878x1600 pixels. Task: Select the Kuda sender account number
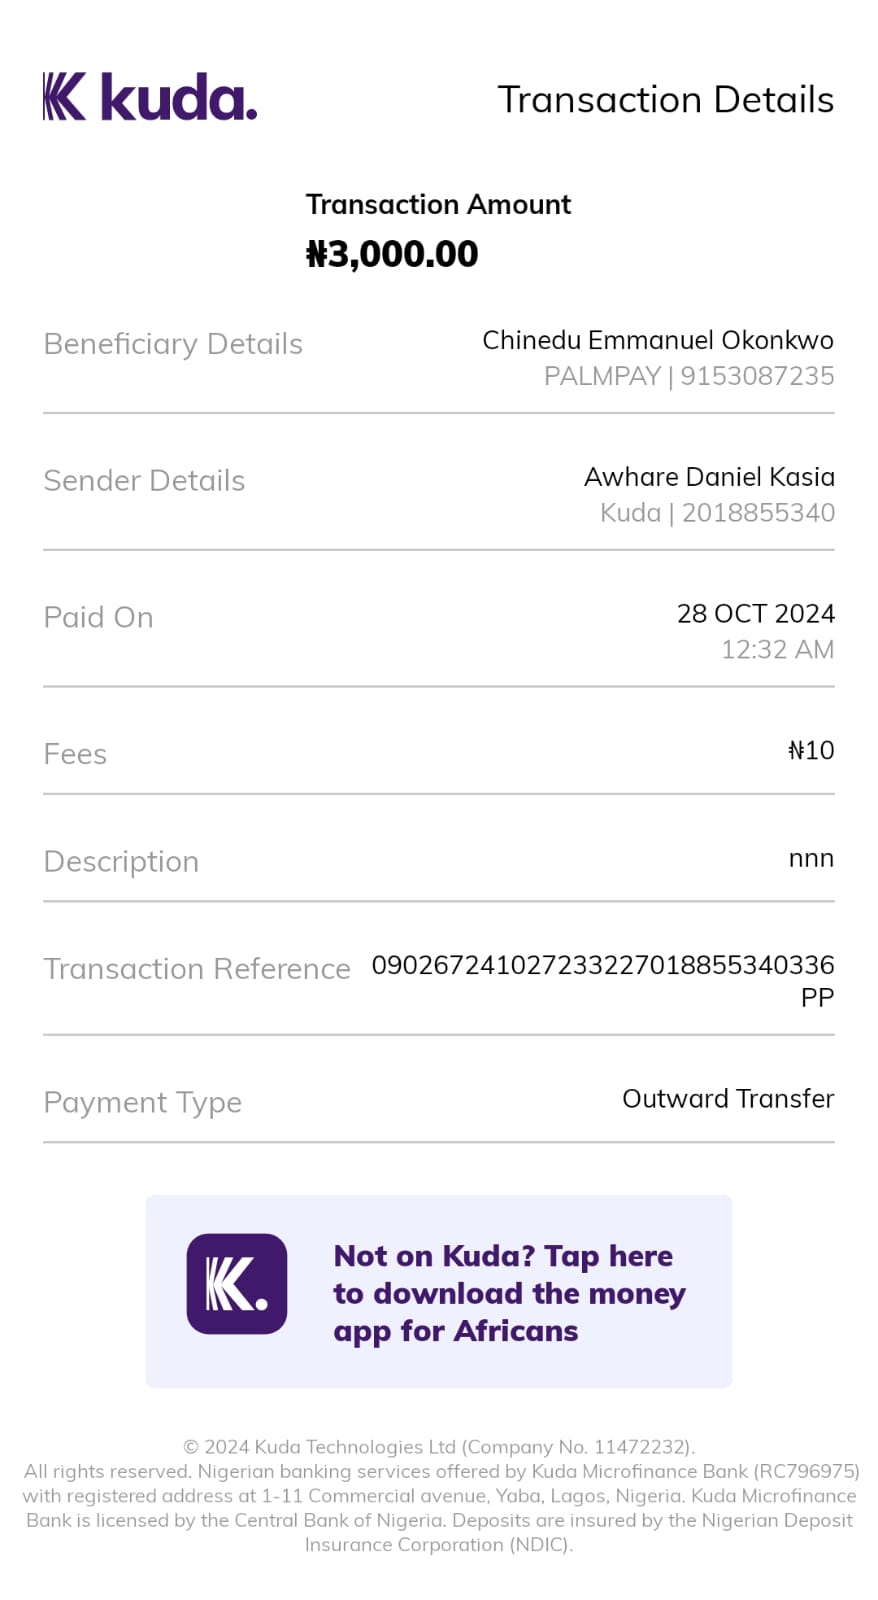tap(717, 513)
